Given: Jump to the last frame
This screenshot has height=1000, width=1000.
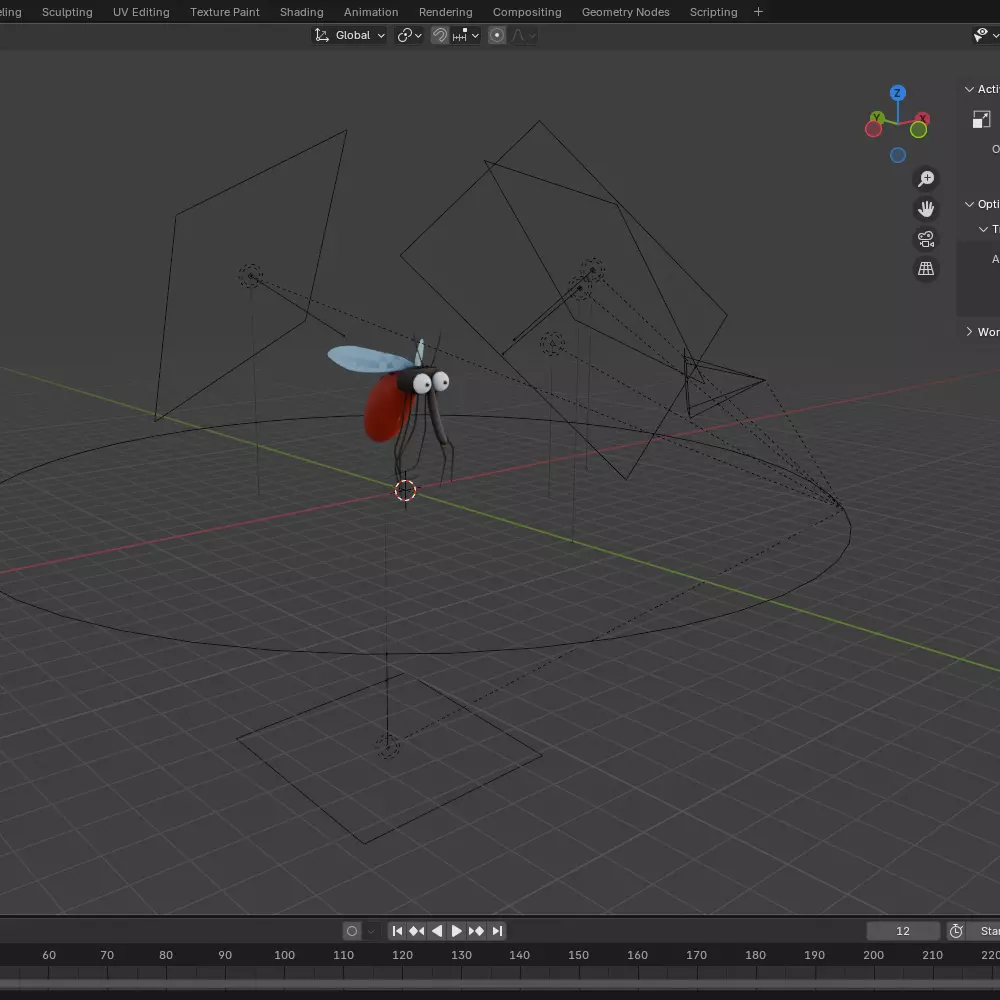Looking at the screenshot, I should [497, 931].
